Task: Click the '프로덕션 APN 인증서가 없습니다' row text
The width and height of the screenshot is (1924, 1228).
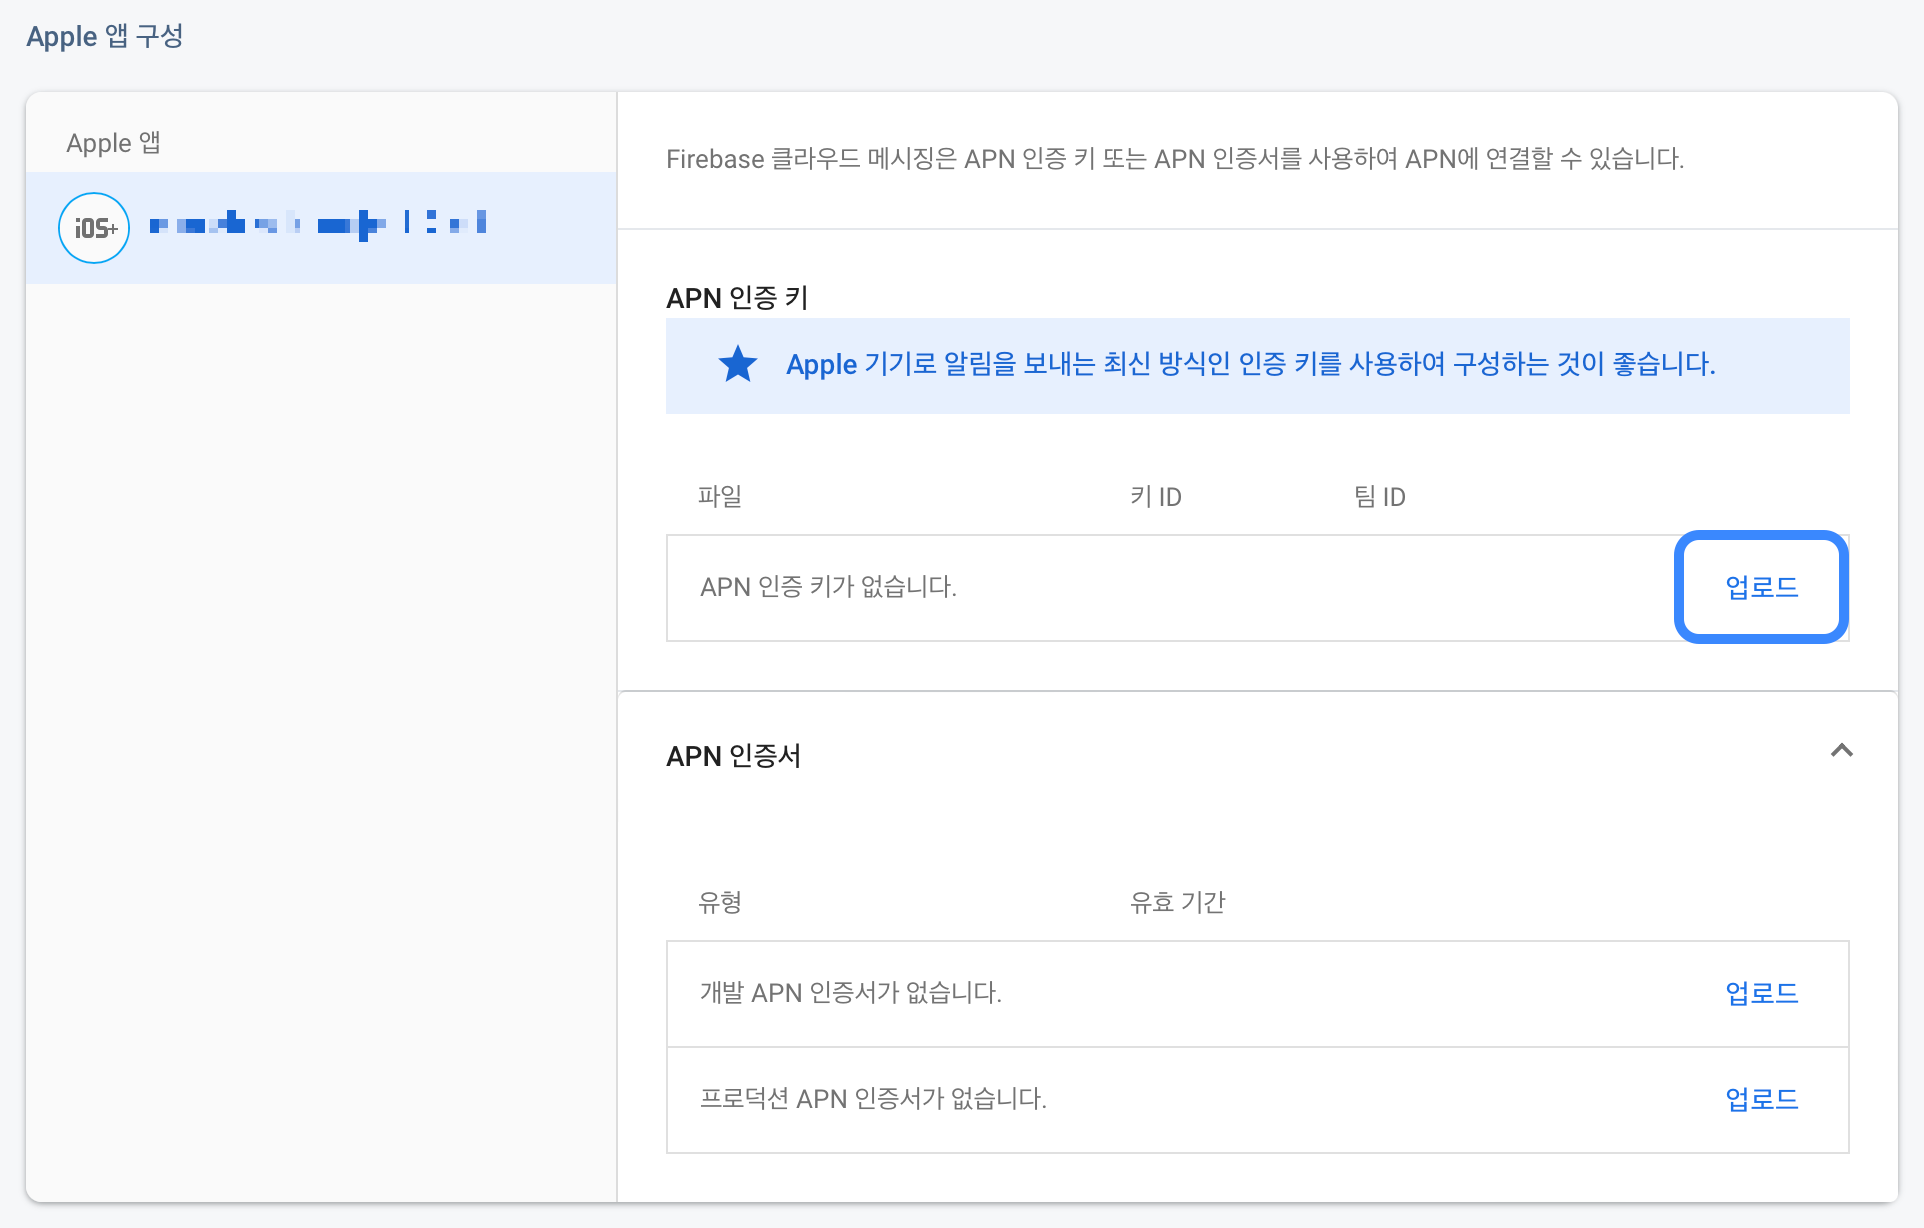Action: [873, 1099]
